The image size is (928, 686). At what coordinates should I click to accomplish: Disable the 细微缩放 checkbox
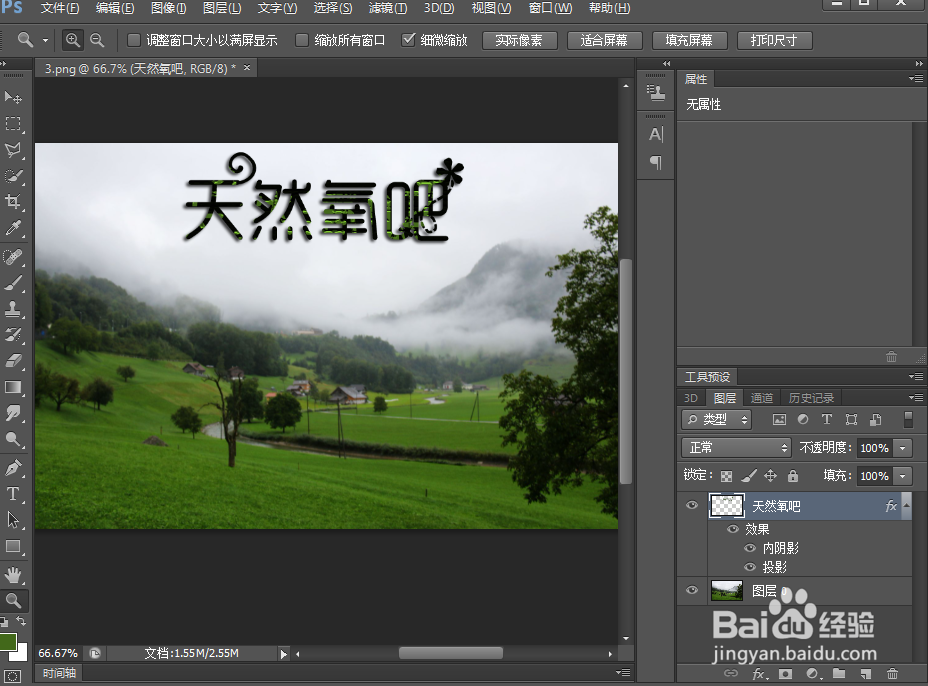(408, 40)
